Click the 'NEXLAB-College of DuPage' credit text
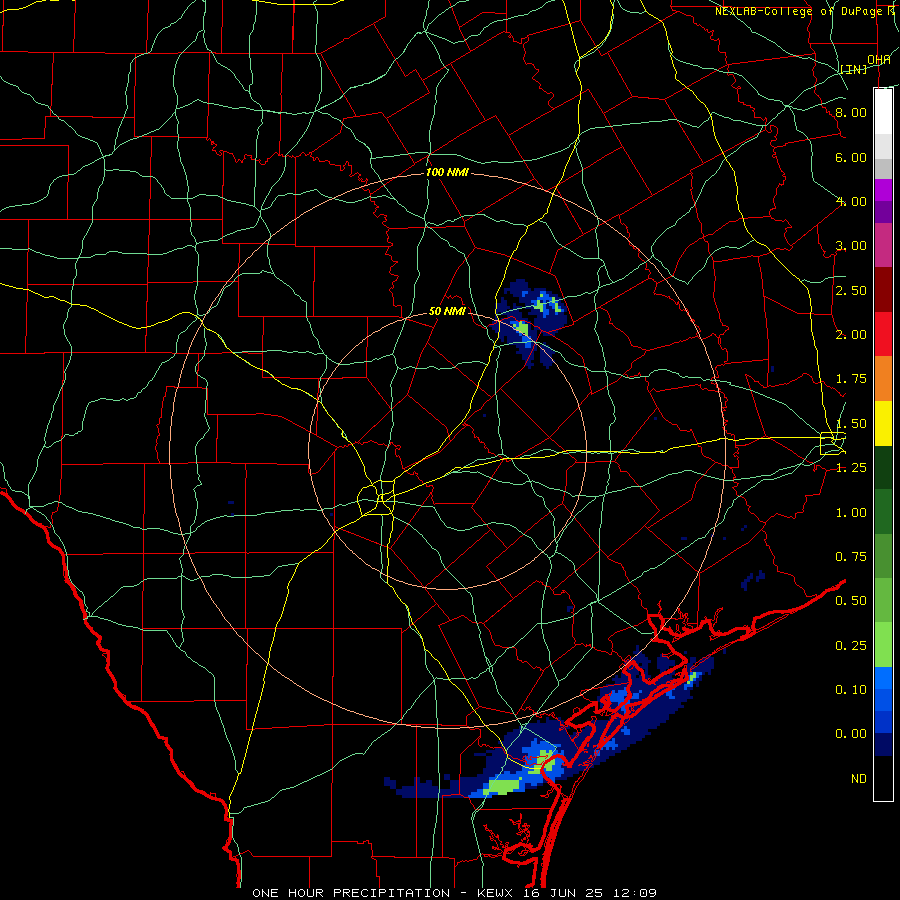 pos(800,11)
